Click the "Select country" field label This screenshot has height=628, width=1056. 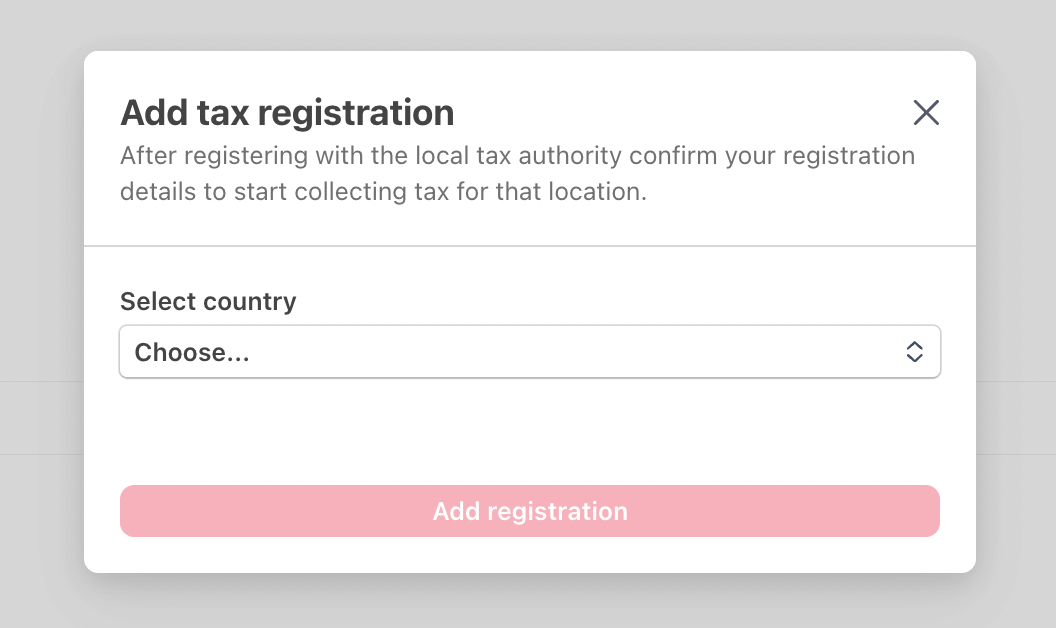(x=208, y=301)
